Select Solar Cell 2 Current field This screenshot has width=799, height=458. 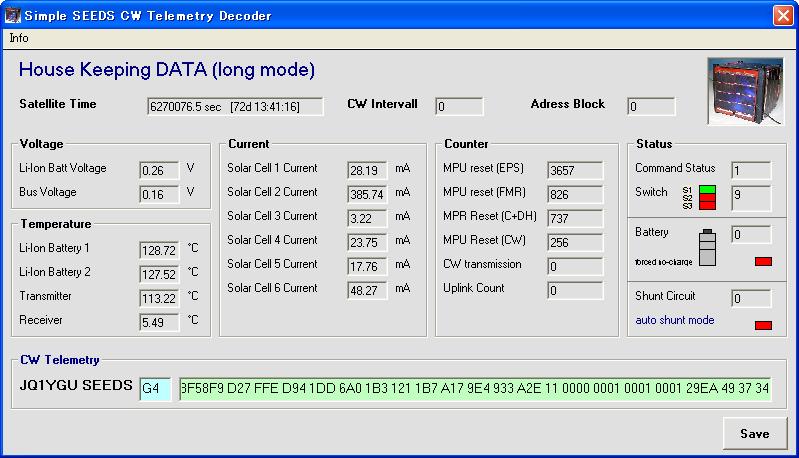click(367, 194)
